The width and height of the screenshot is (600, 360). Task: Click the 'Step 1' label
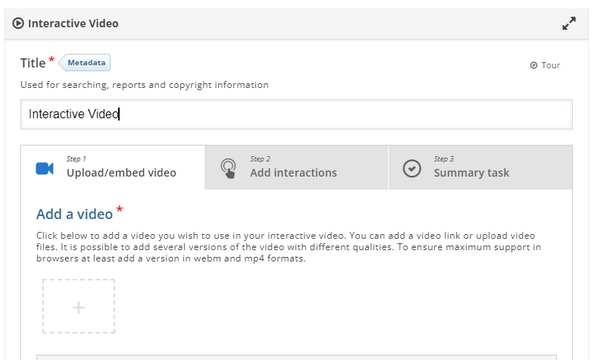77,159
